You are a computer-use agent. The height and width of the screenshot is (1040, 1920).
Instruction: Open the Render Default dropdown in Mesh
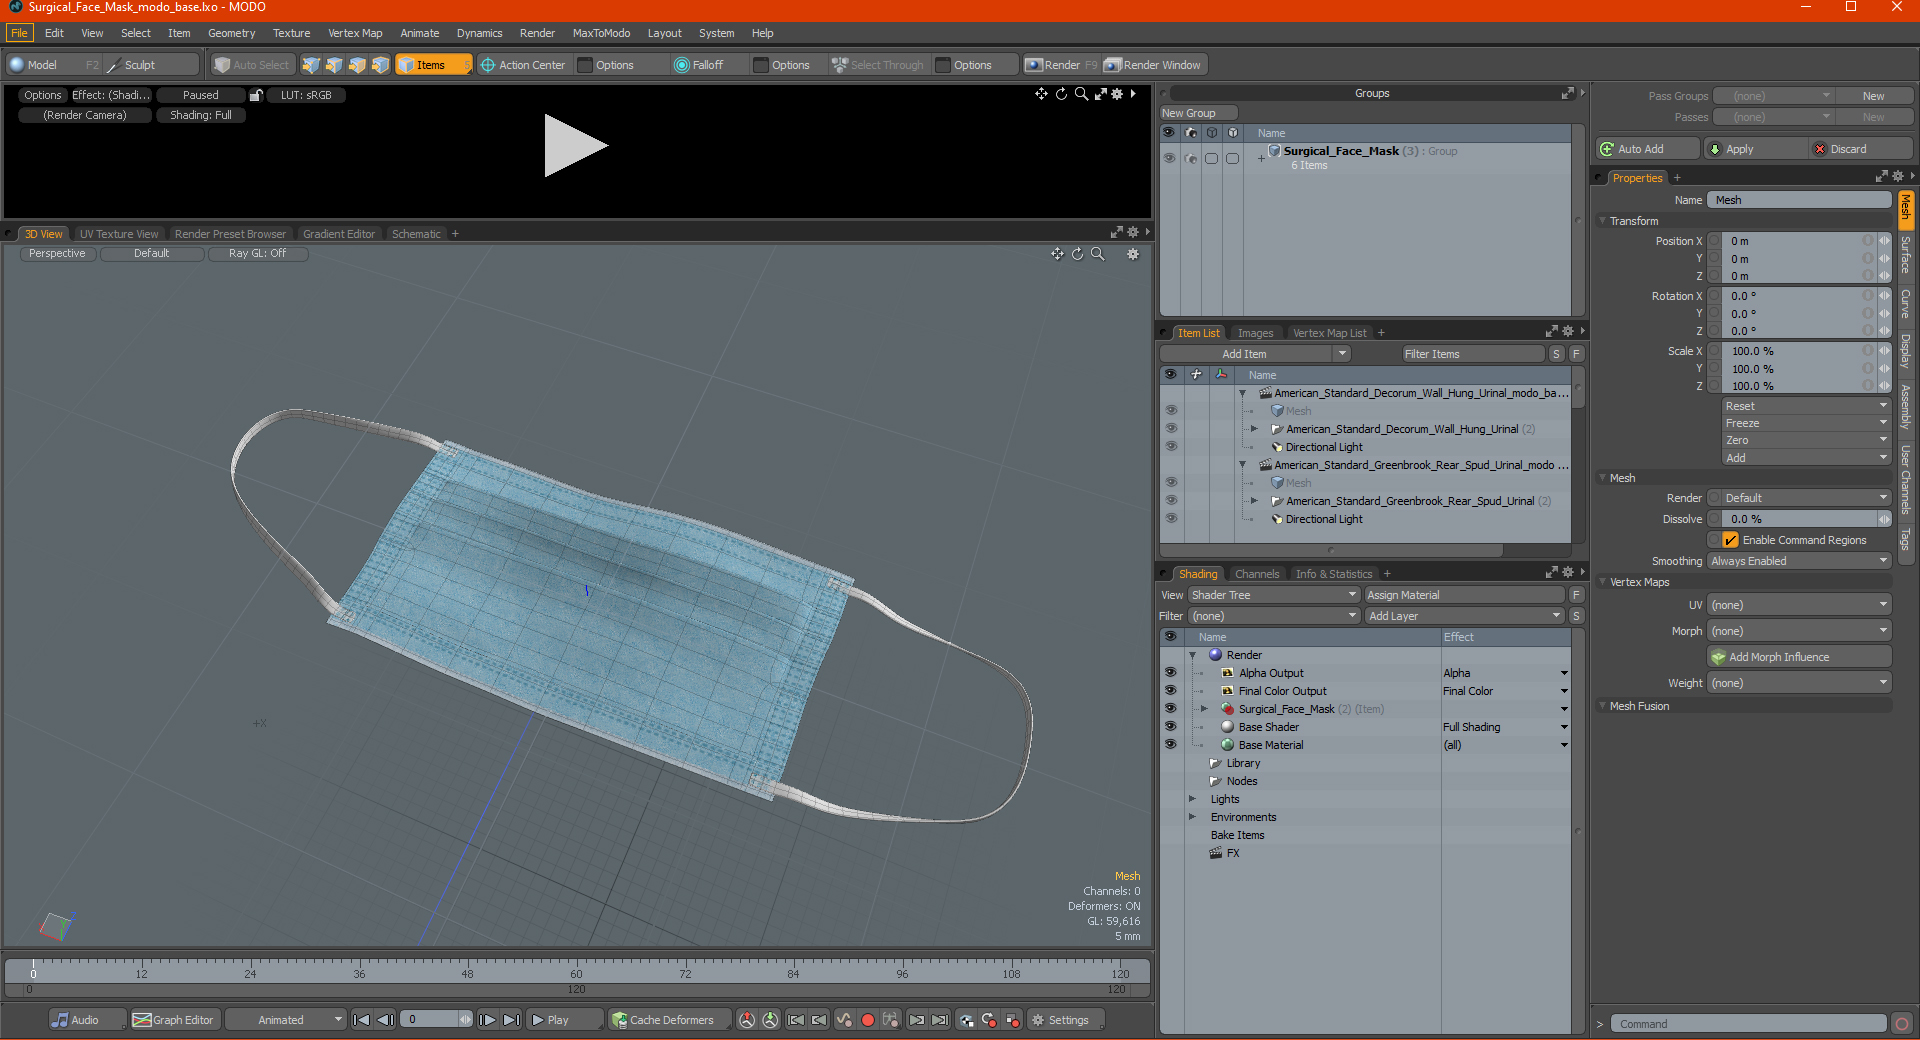(x=1807, y=498)
